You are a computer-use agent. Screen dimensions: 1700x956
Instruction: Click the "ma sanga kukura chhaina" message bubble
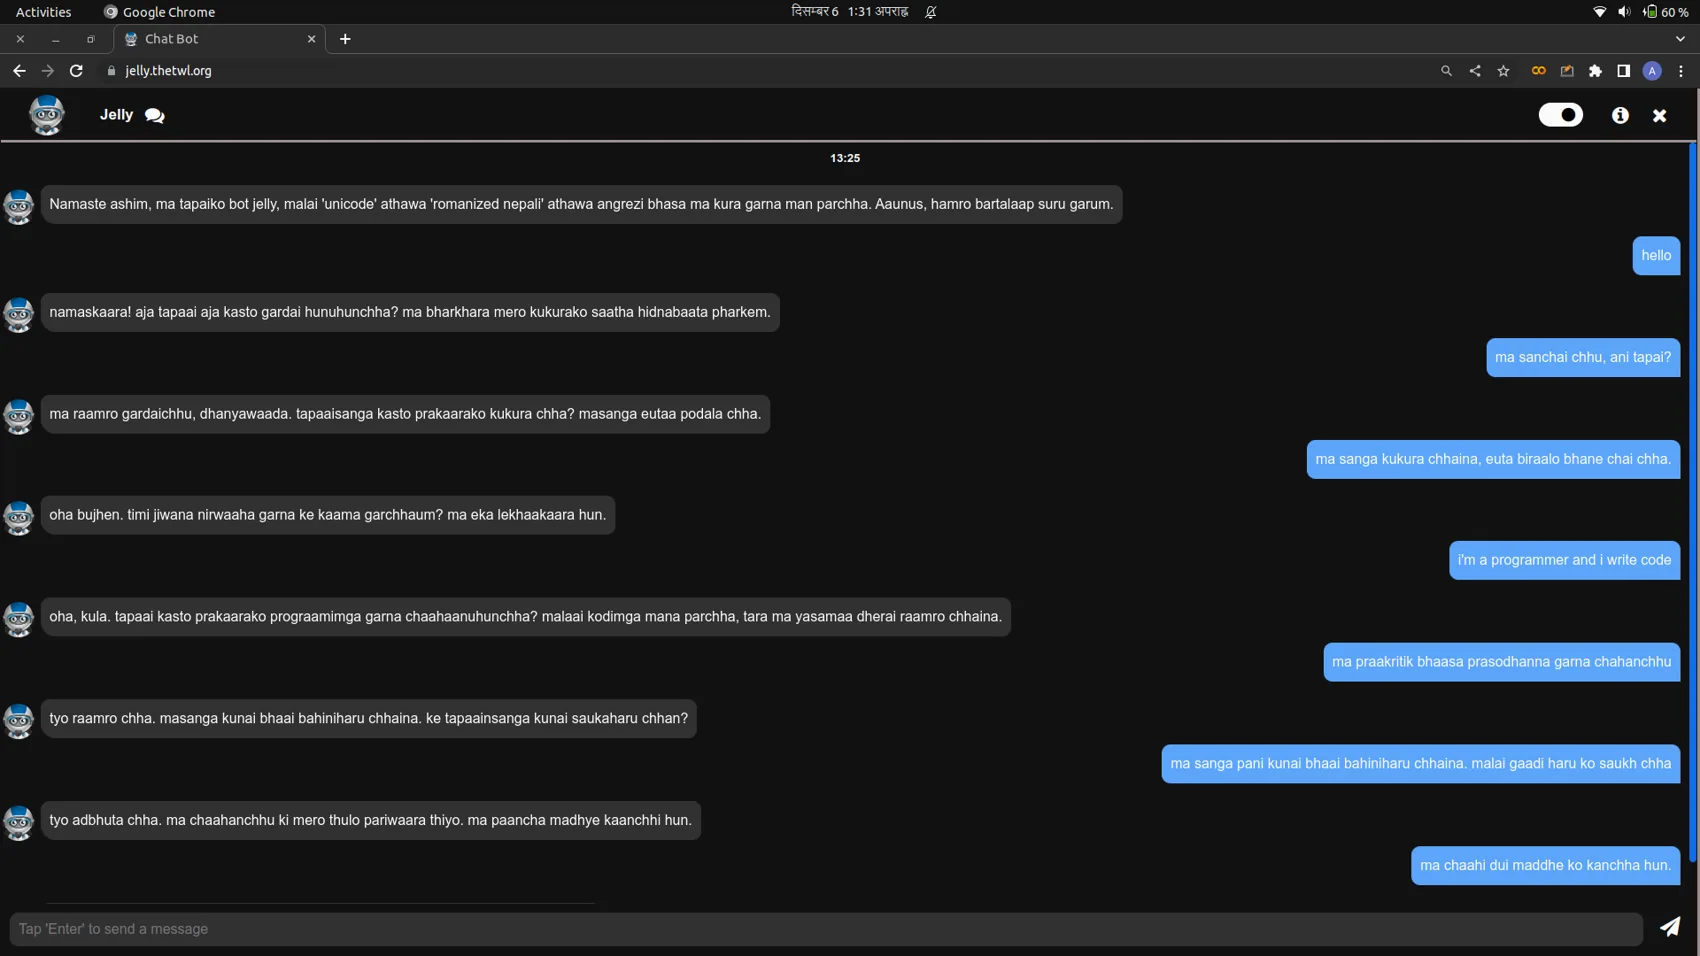click(1493, 459)
